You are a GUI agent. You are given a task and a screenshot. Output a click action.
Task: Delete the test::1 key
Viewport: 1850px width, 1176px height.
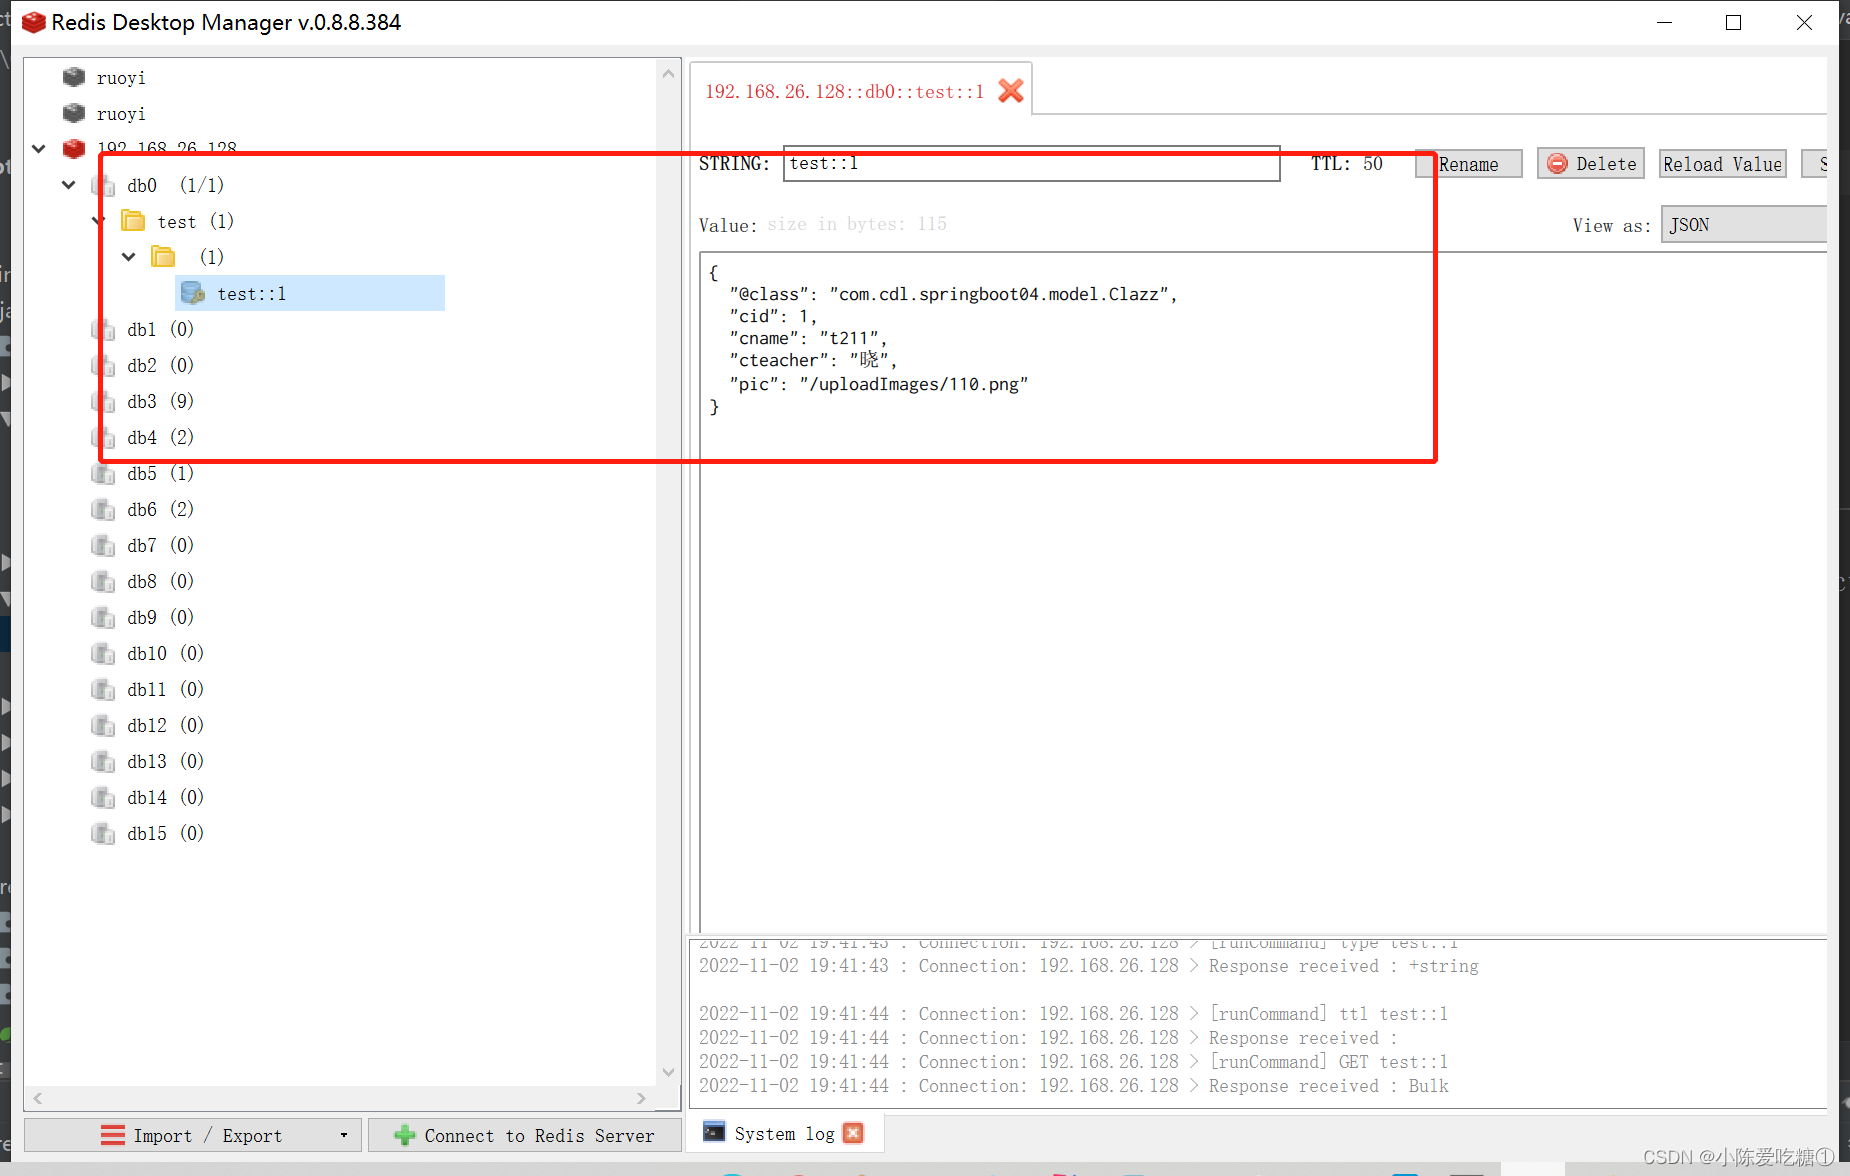coord(1591,164)
